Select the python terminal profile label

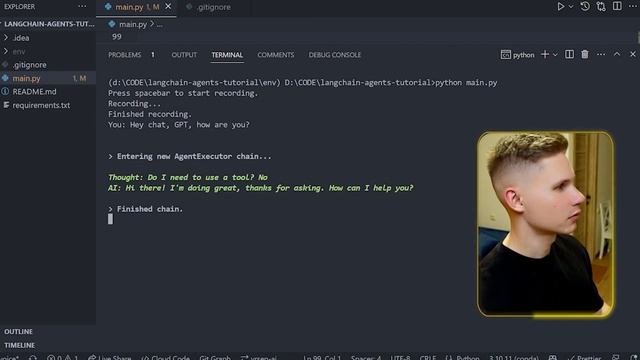[x=518, y=55]
